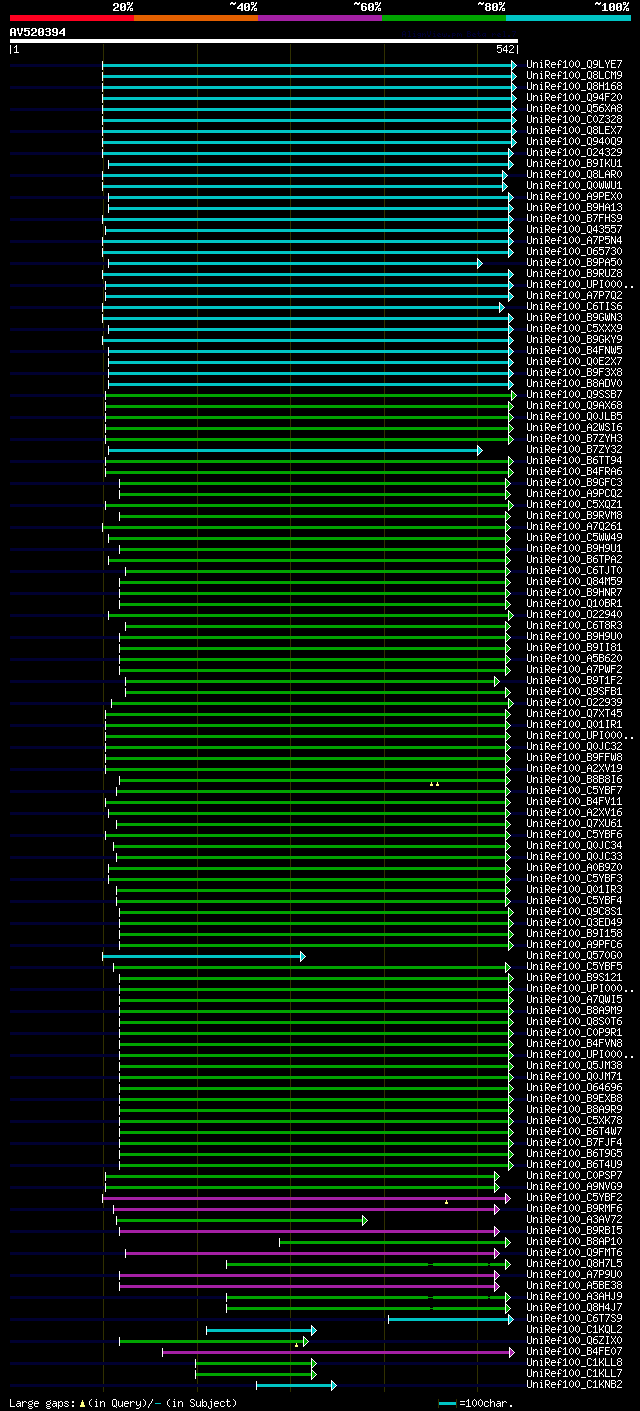Select the UniRef100_Q570G0 label
Viewport: 640px width, 1411px height.
(574, 955)
